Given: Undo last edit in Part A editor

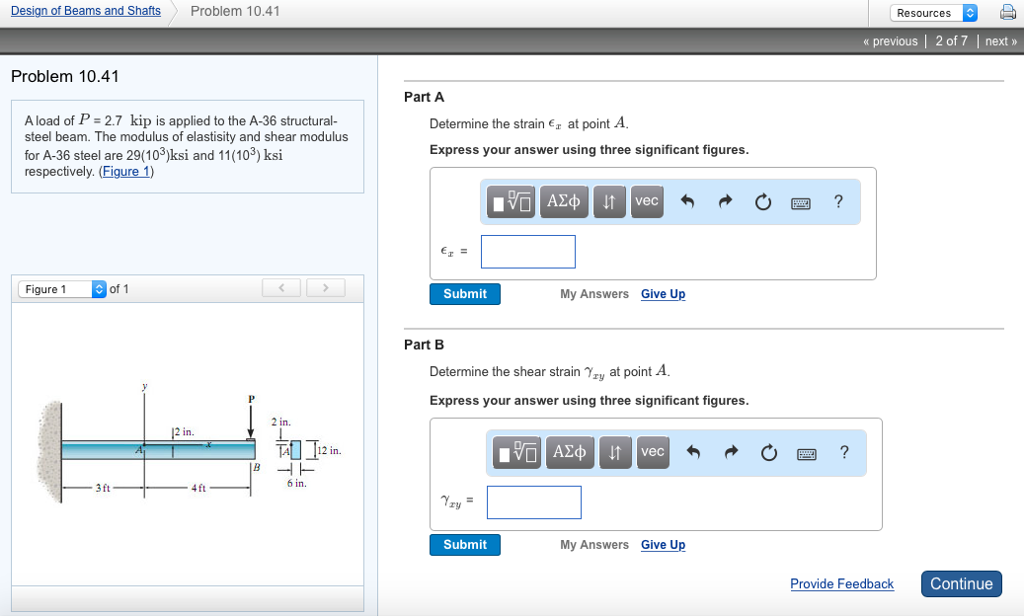Looking at the screenshot, I should (687, 201).
